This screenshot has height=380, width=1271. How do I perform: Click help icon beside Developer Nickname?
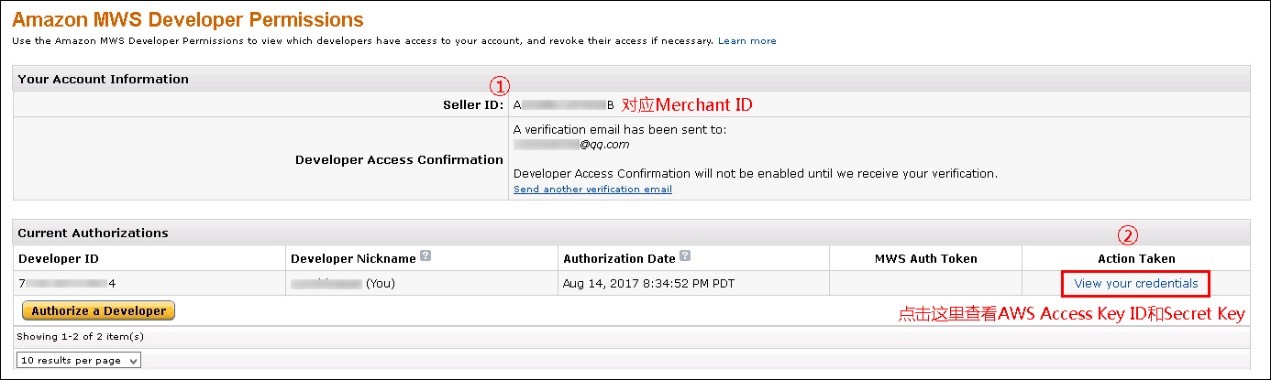coord(427,257)
